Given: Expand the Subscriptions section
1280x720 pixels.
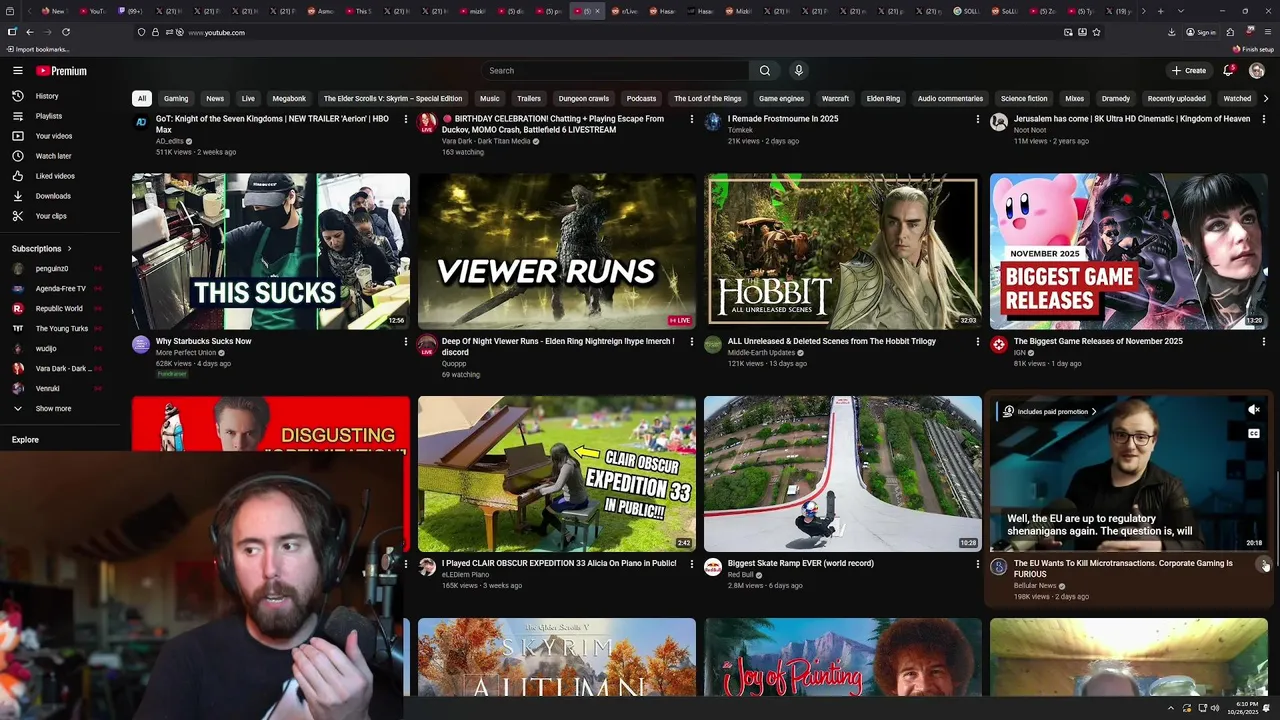Looking at the screenshot, I should tap(42, 248).
